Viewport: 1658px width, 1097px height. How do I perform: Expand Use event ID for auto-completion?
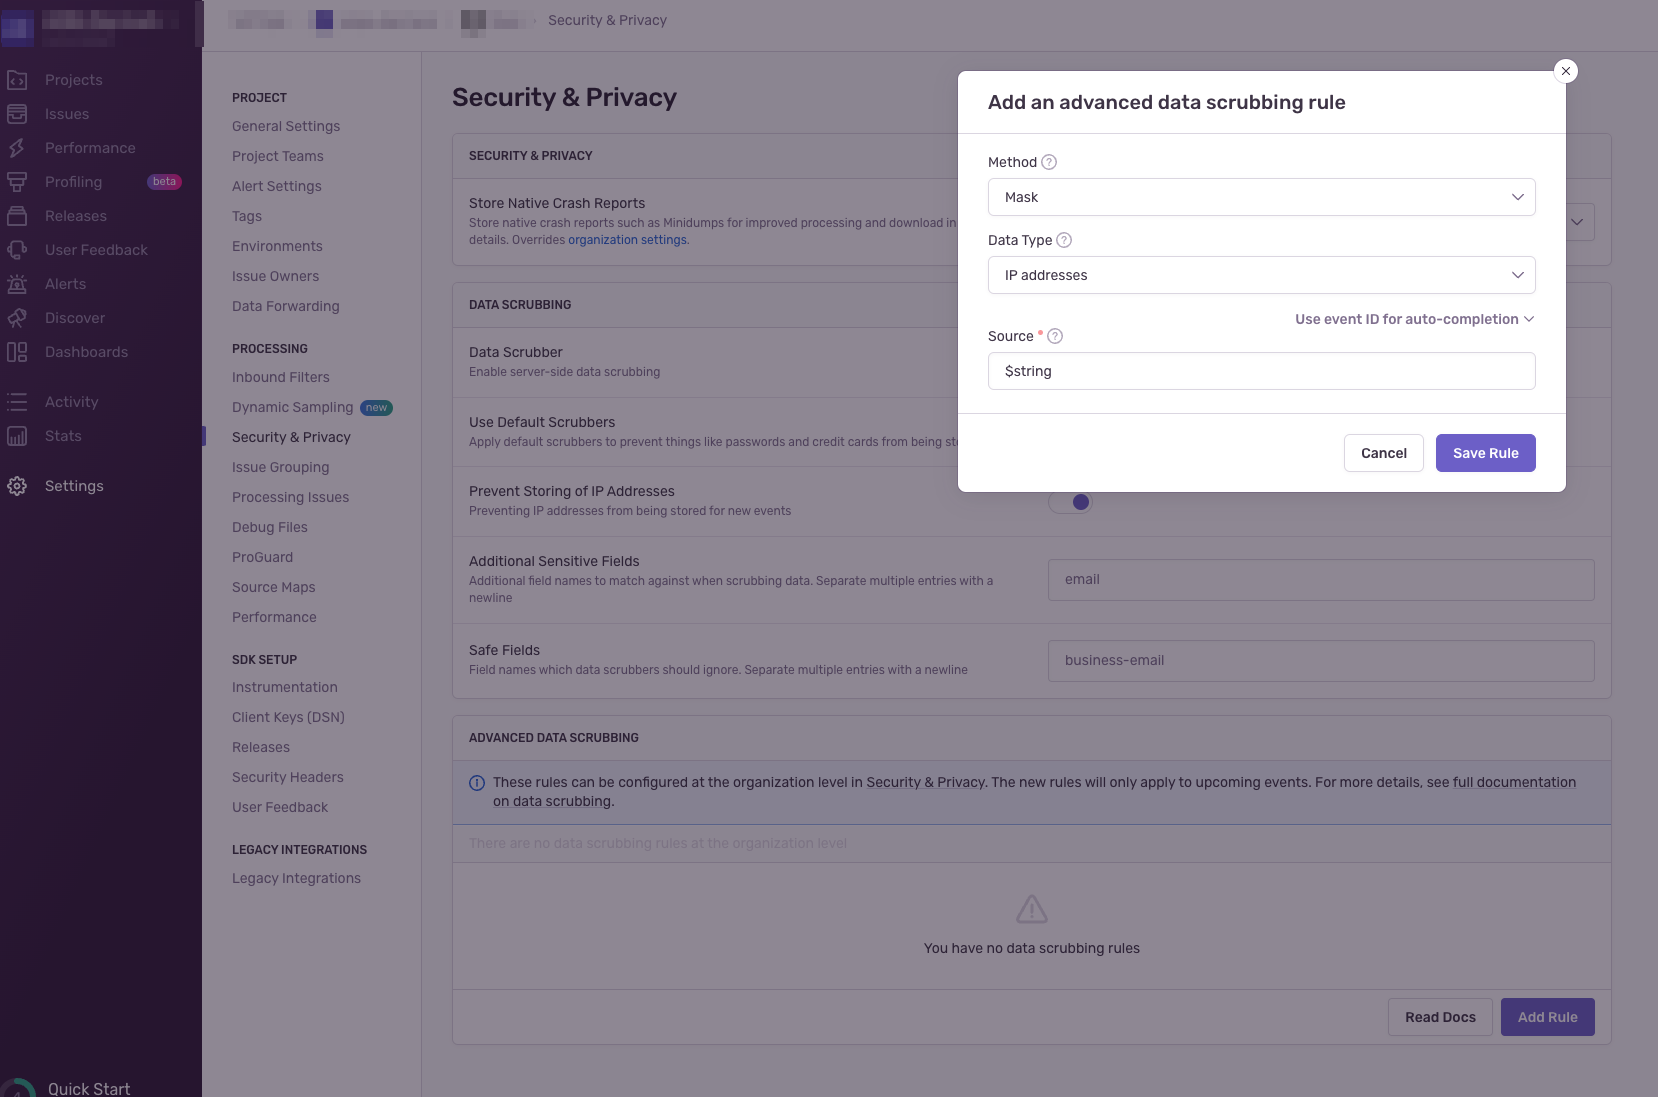coord(1414,319)
